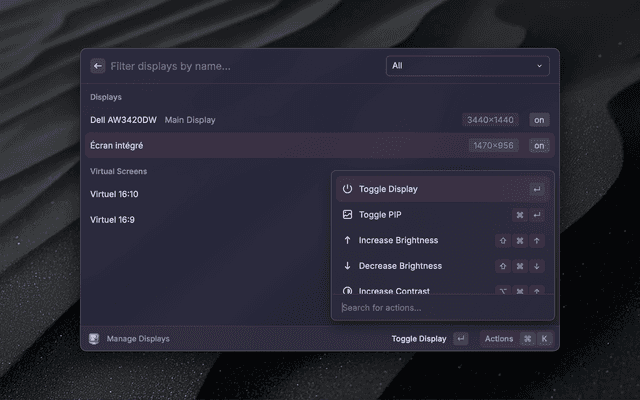Image resolution: width=640 pixels, height=400 pixels.
Task: Toggle the Dell AW3420DW on badge
Action: point(539,120)
